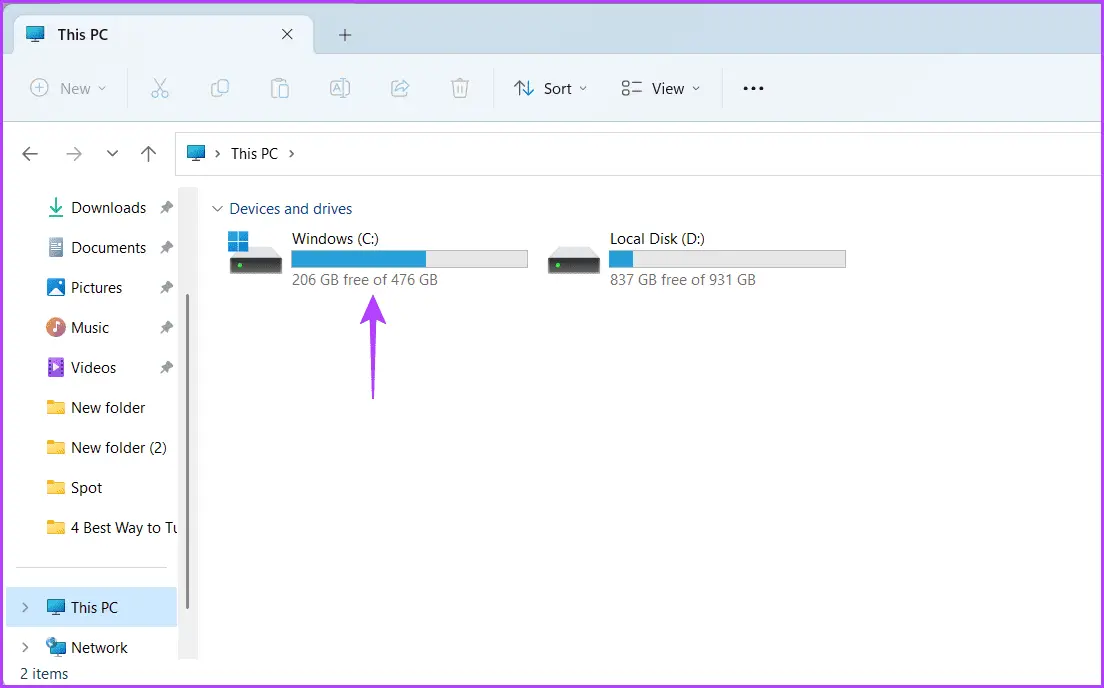
Task: Click the Local Disk (D:) label
Action: point(658,239)
